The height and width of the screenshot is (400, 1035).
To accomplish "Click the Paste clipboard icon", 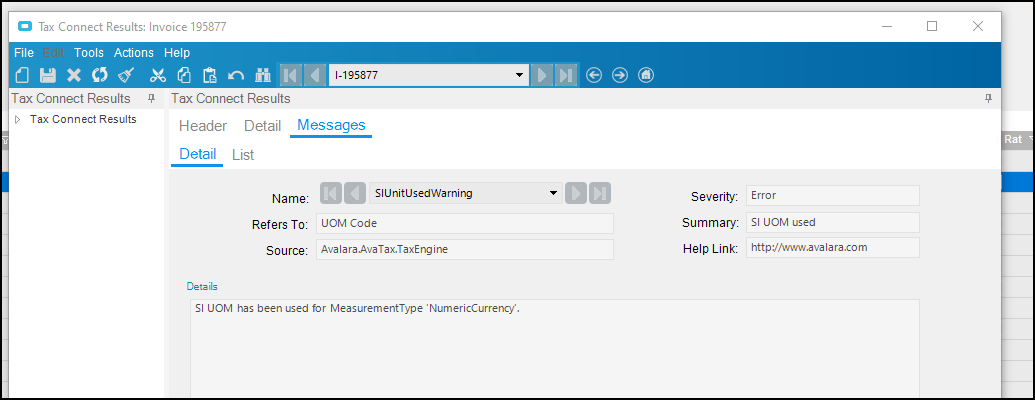I will click(210, 75).
